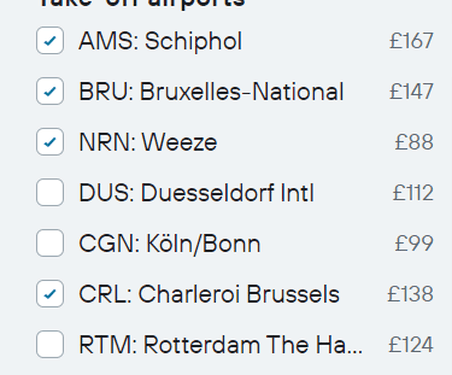Click the £167 price for Schiphol

point(411,41)
